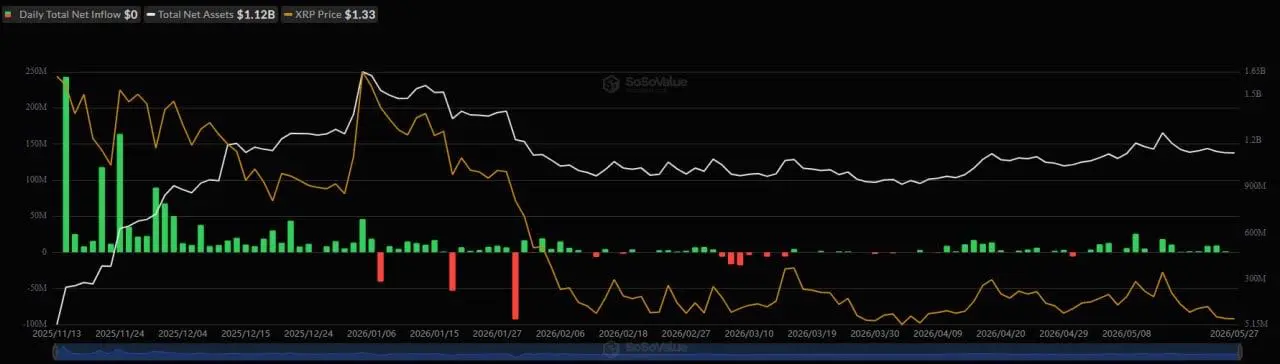Toggle the Total Net Assets legend series
The width and height of the screenshot is (1280, 364).
point(212,15)
